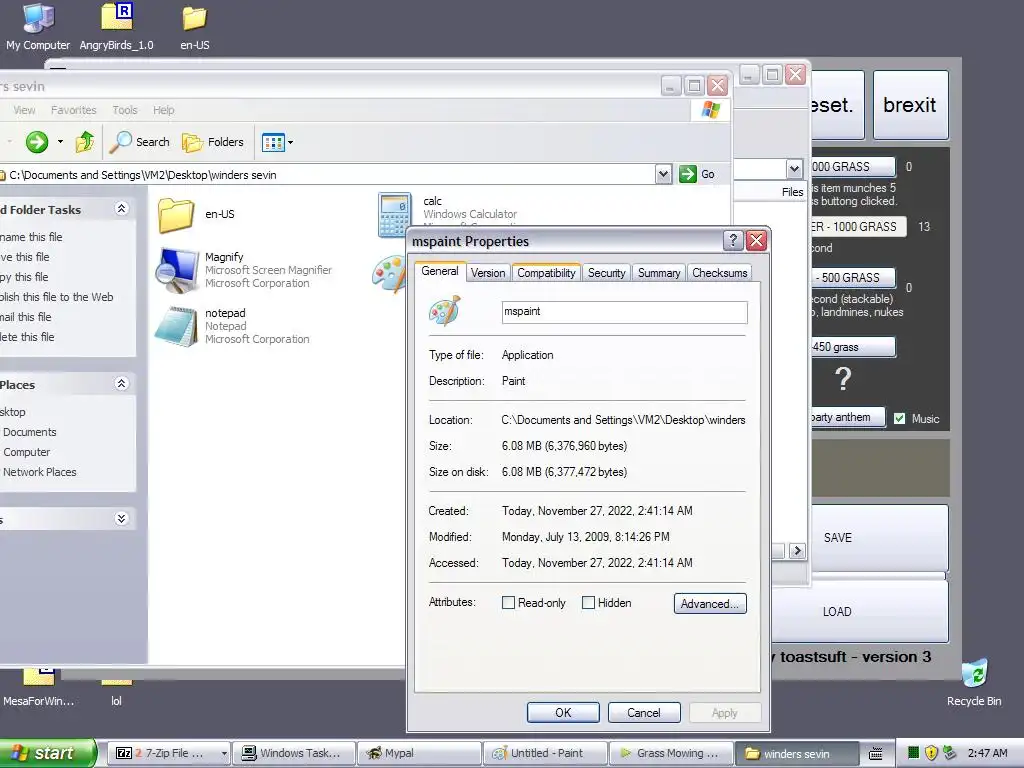This screenshot has width=1024, height=768.
Task: Switch to Windows Task Manager in the taskbar
Action: [294, 753]
